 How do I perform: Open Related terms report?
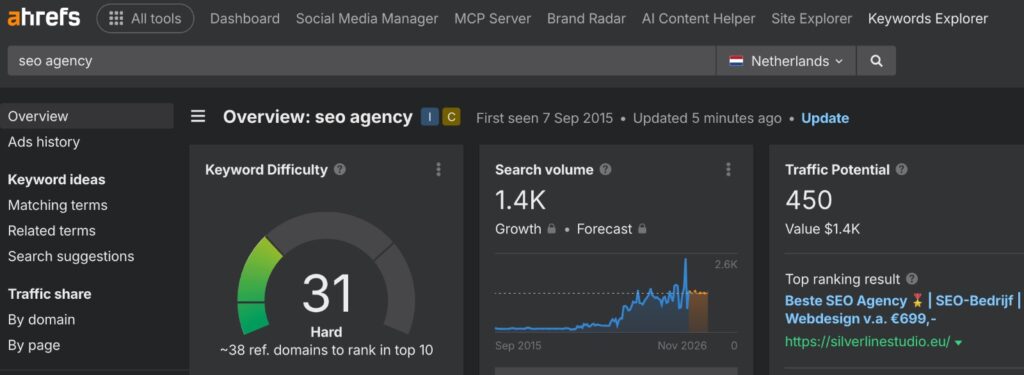pyautogui.click(x=52, y=231)
